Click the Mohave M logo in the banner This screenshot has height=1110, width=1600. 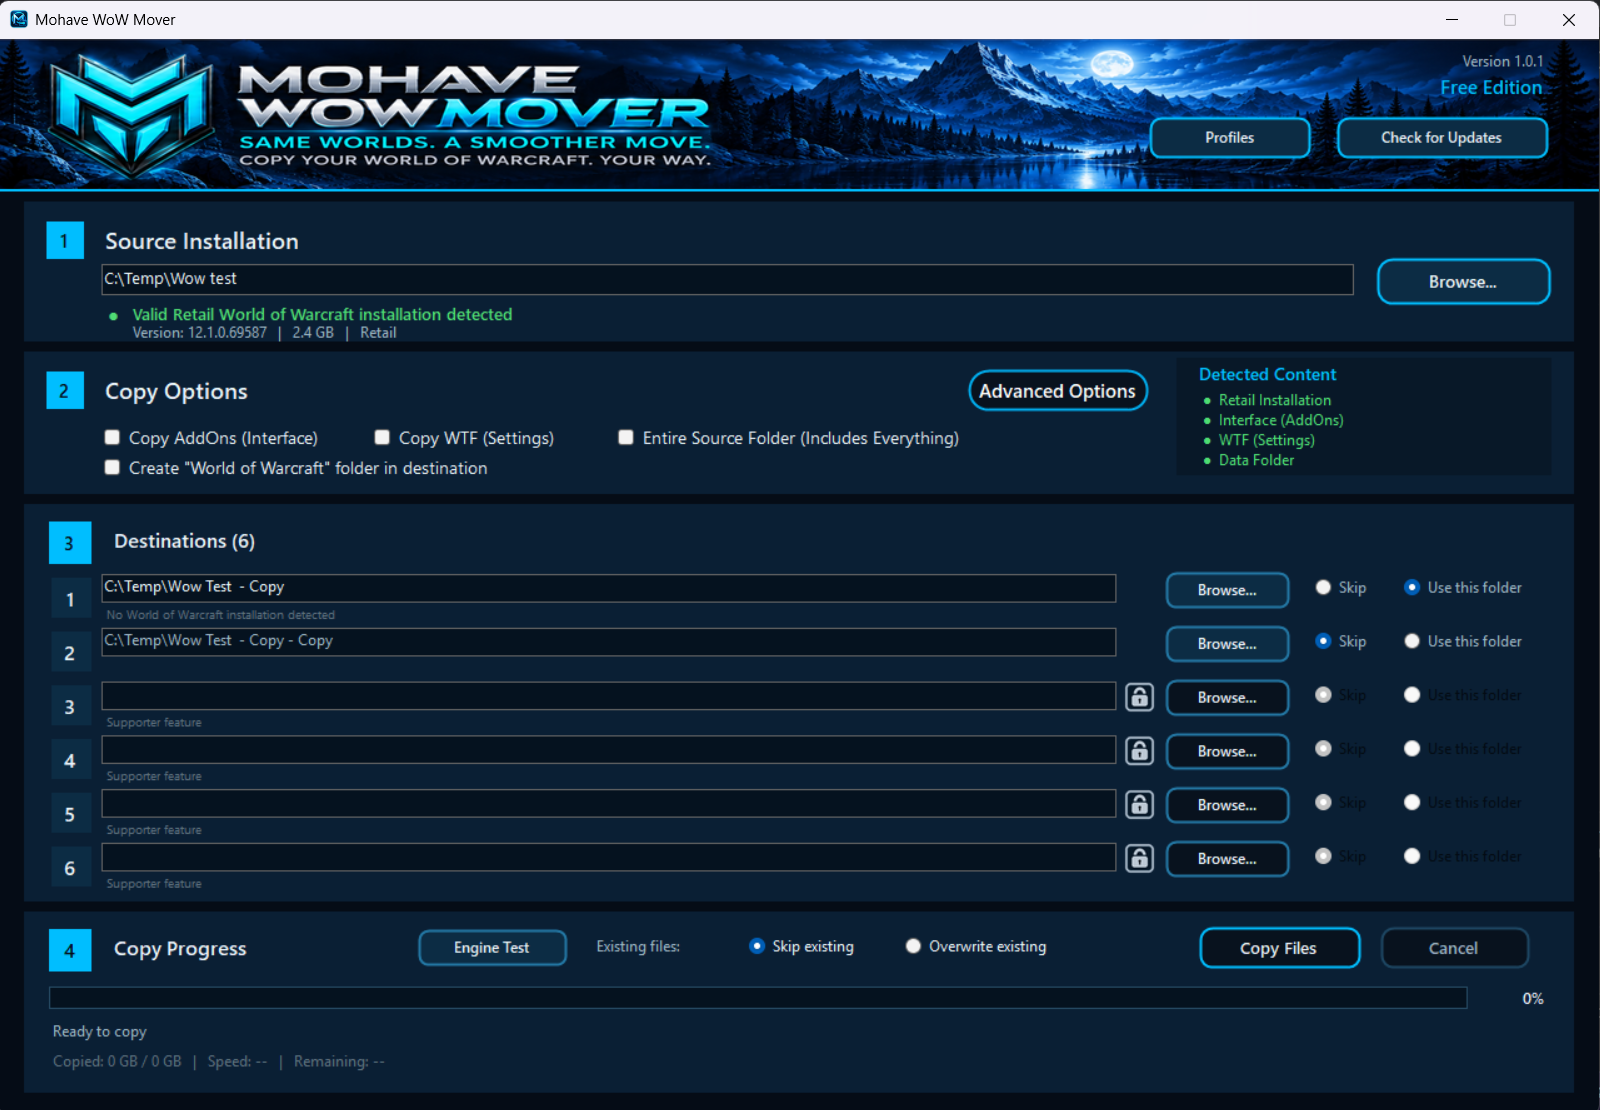132,115
